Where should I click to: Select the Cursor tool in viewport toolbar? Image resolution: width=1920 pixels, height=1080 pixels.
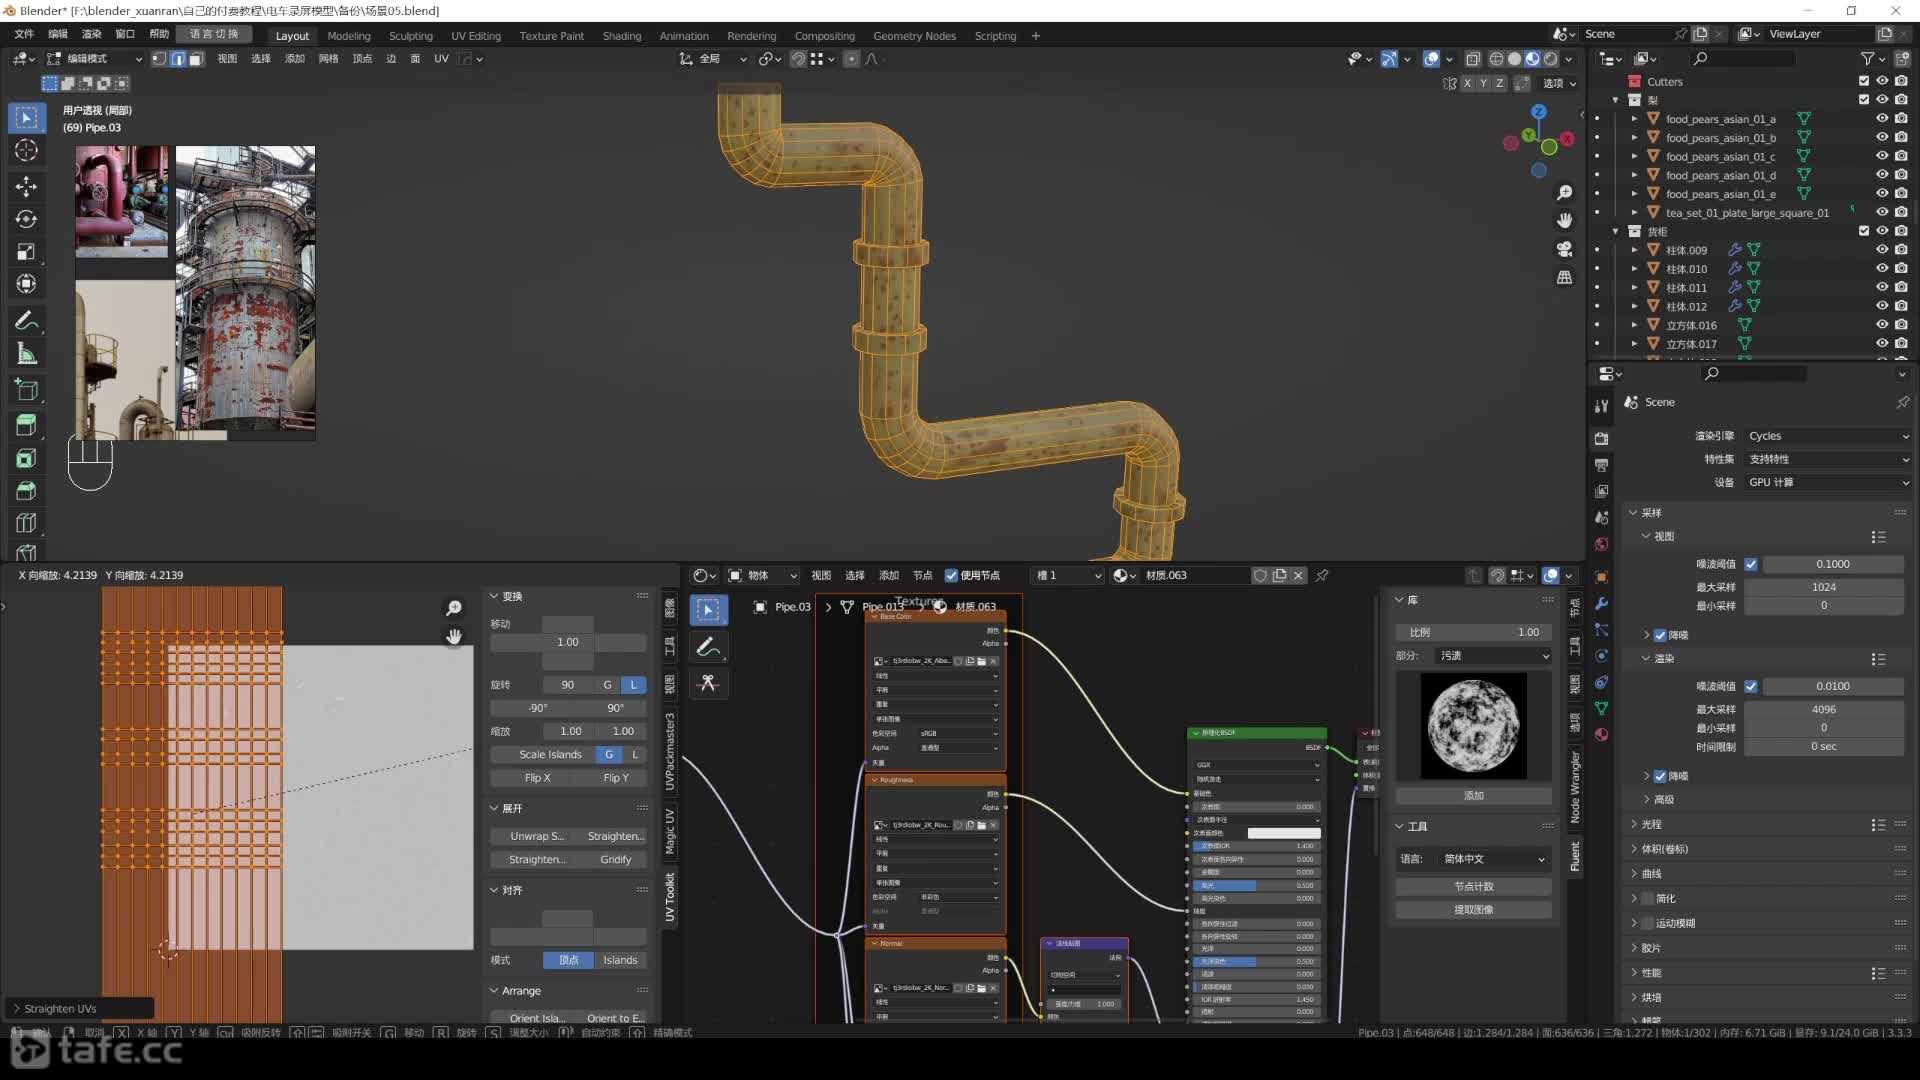tap(27, 151)
